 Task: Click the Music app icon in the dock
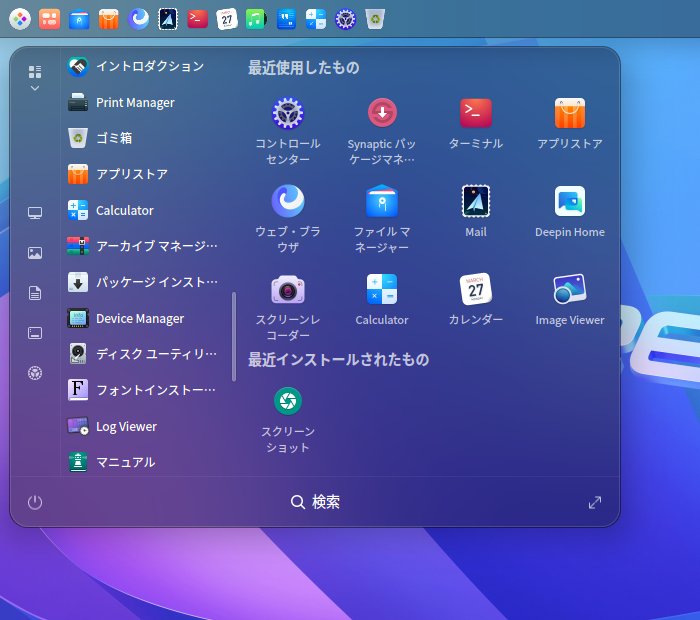256,18
